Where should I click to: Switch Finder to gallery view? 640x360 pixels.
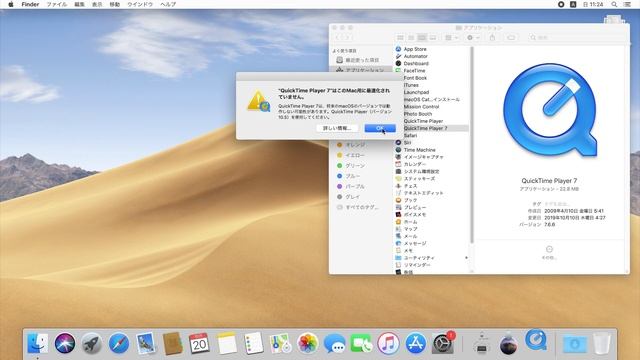pos(433,38)
